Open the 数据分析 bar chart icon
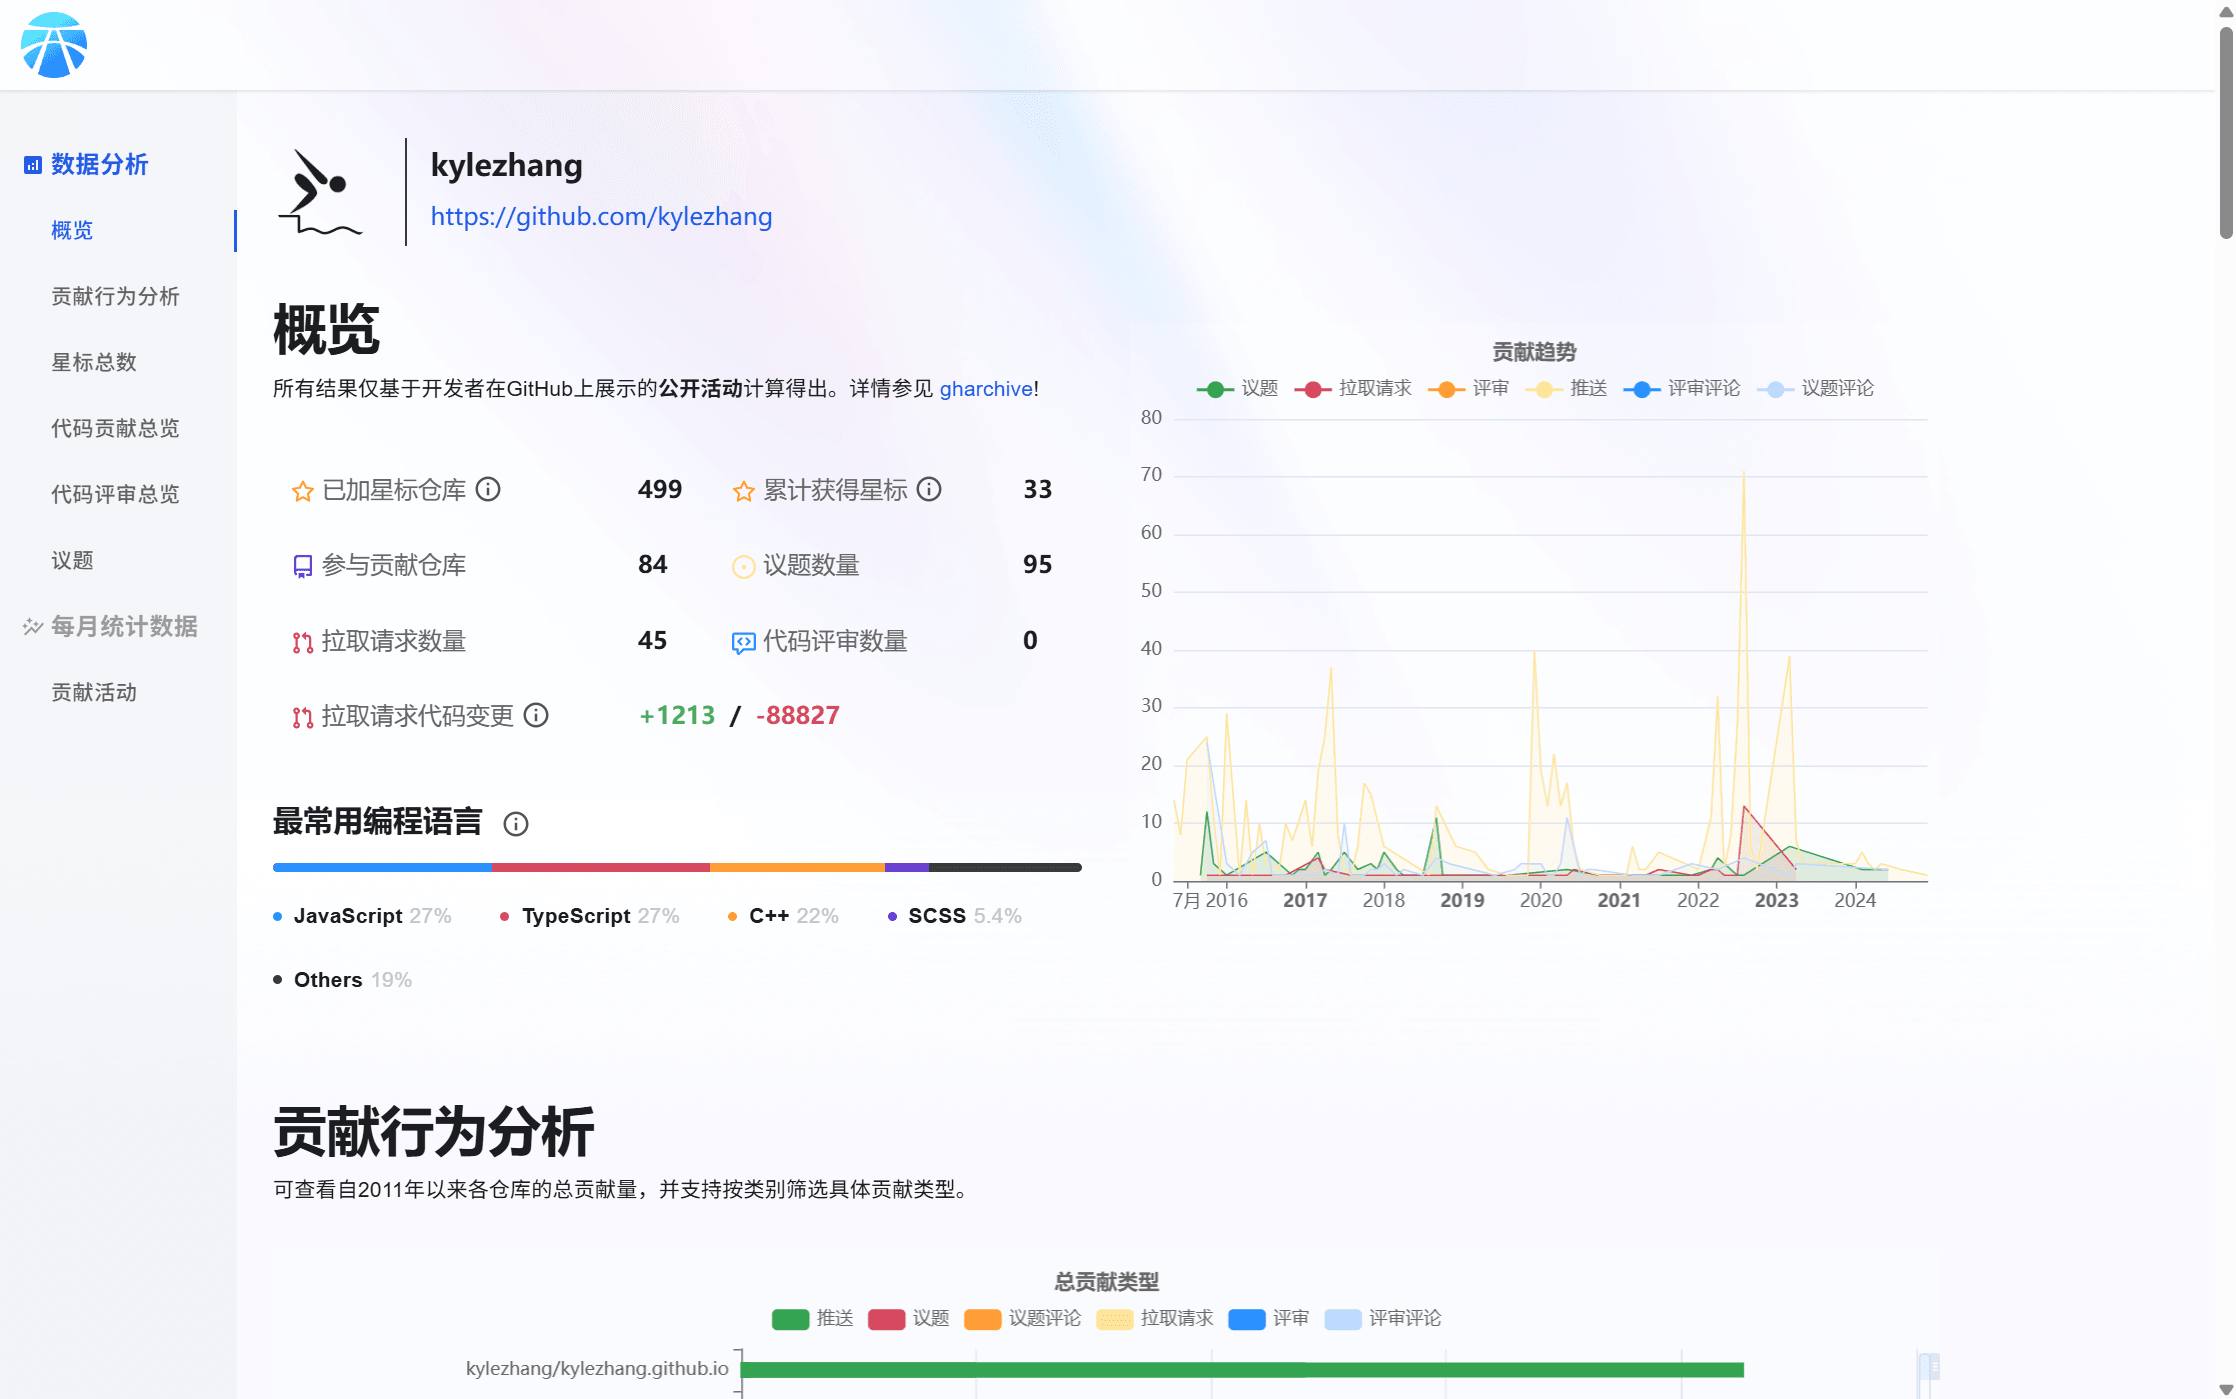Viewport: 2236px width, 1399px height. [33, 165]
